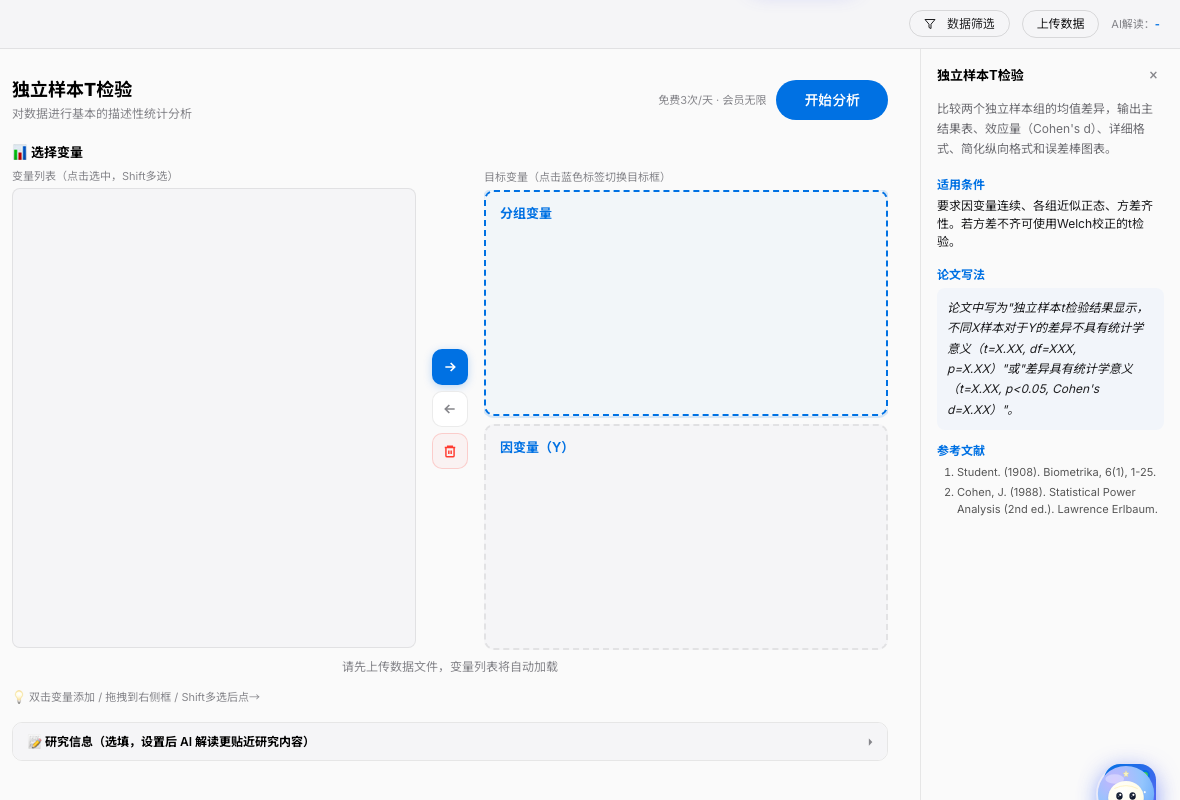Screen dimensions: 1180x800
Task: Click the red trash icon to clear variables
Action: pyautogui.click(x=450, y=451)
